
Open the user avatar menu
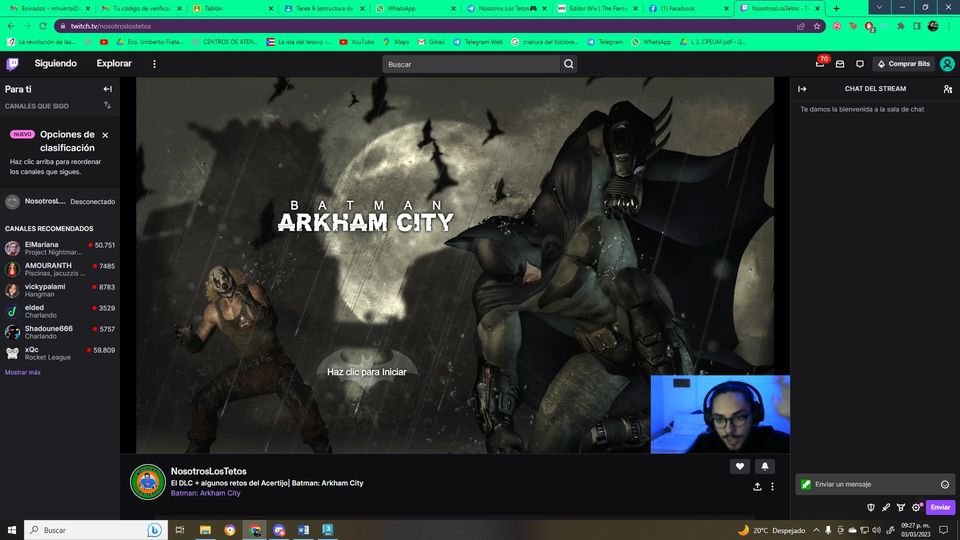947,64
